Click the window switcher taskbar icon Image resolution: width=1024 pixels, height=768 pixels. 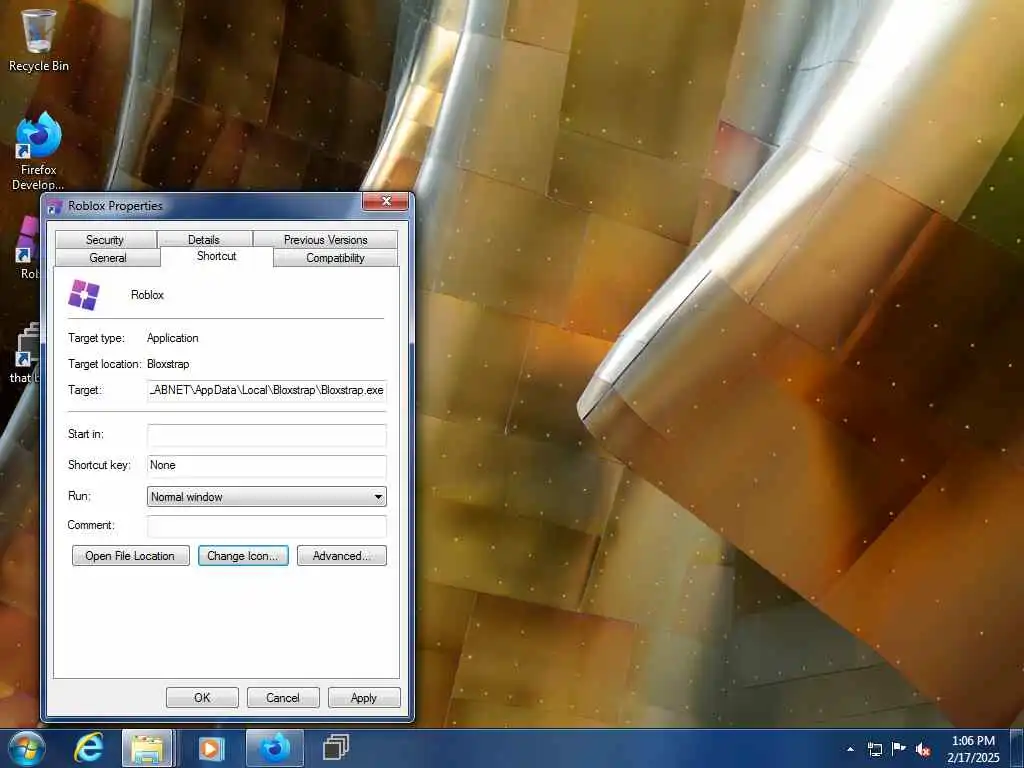tap(336, 748)
